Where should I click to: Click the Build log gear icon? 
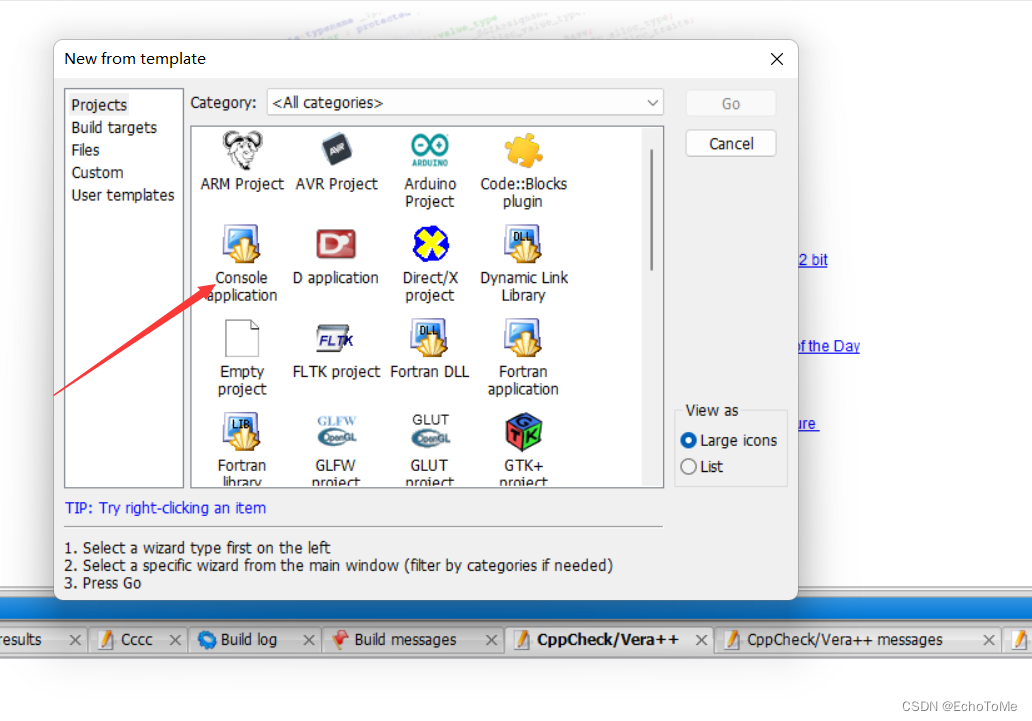tap(207, 639)
